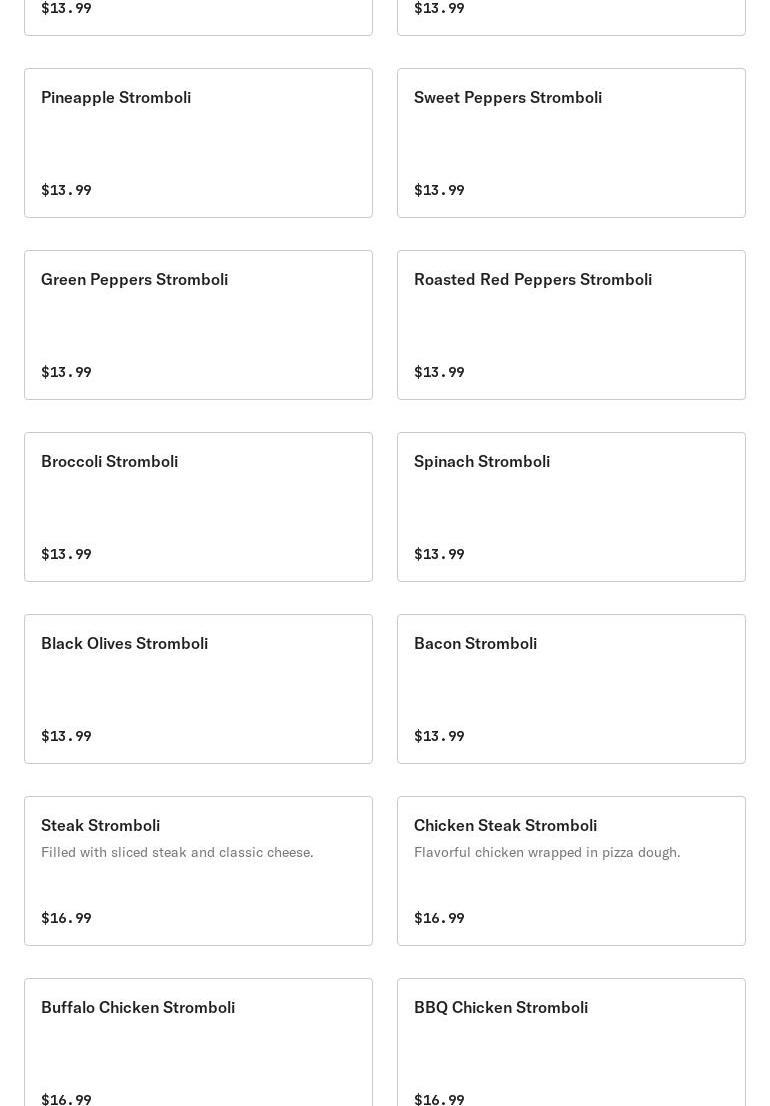Image resolution: width=770 pixels, height=1106 pixels.
Task: Click the $13.99 price under Bacon Stromboli
Action: (439, 736)
